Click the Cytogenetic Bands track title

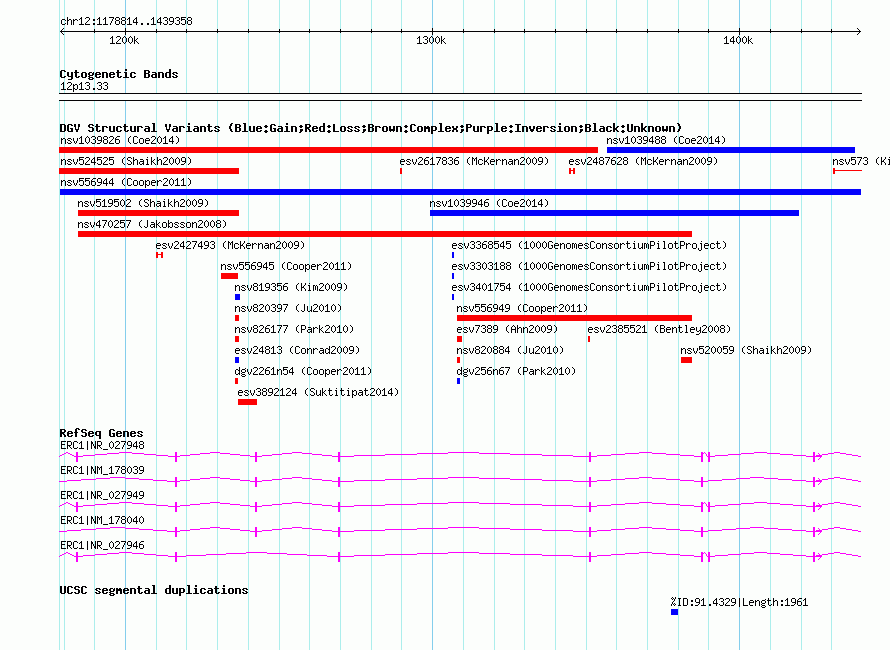click(x=119, y=74)
